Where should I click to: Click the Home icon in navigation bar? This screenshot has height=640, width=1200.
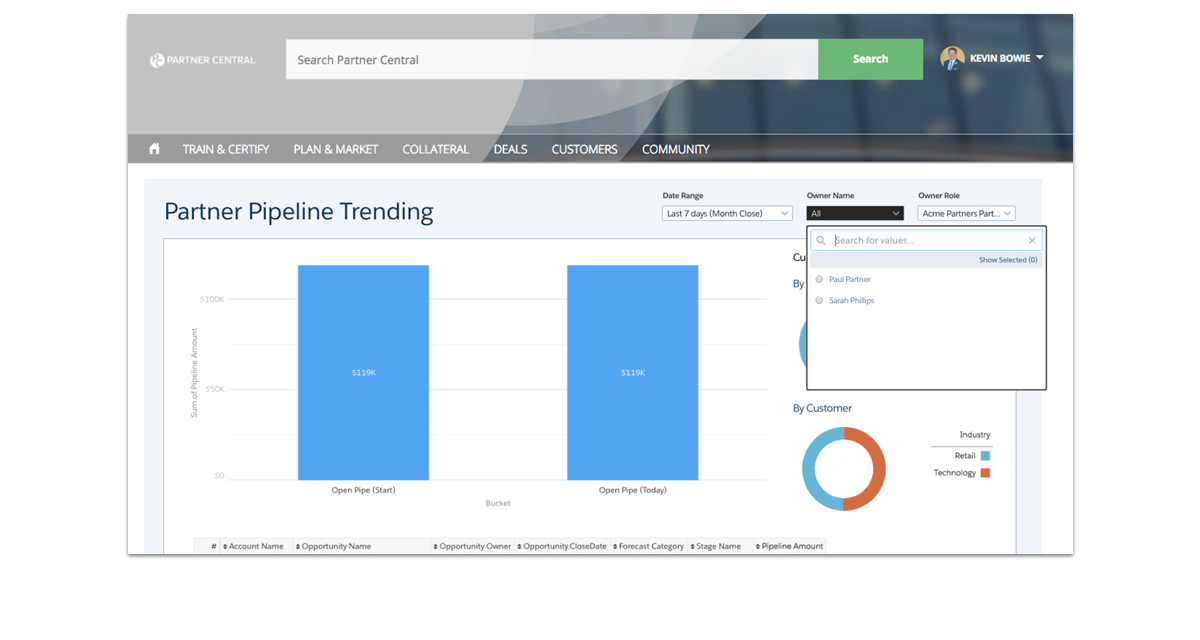point(154,149)
